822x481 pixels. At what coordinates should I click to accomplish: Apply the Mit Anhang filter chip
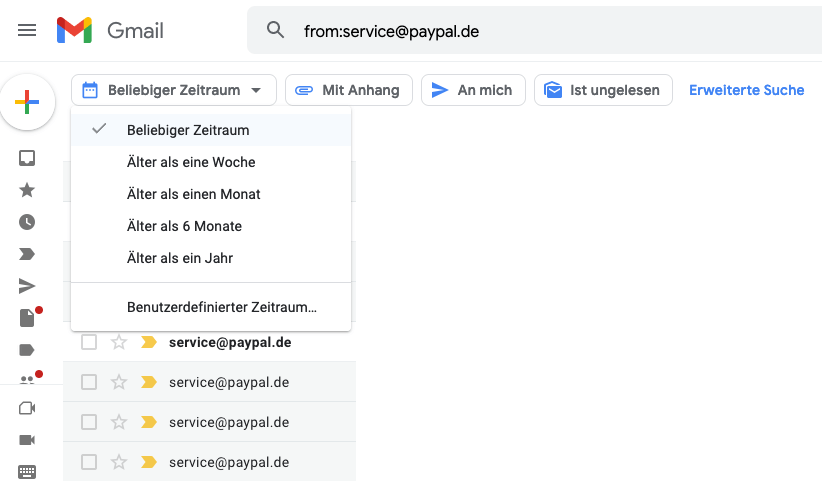(349, 90)
